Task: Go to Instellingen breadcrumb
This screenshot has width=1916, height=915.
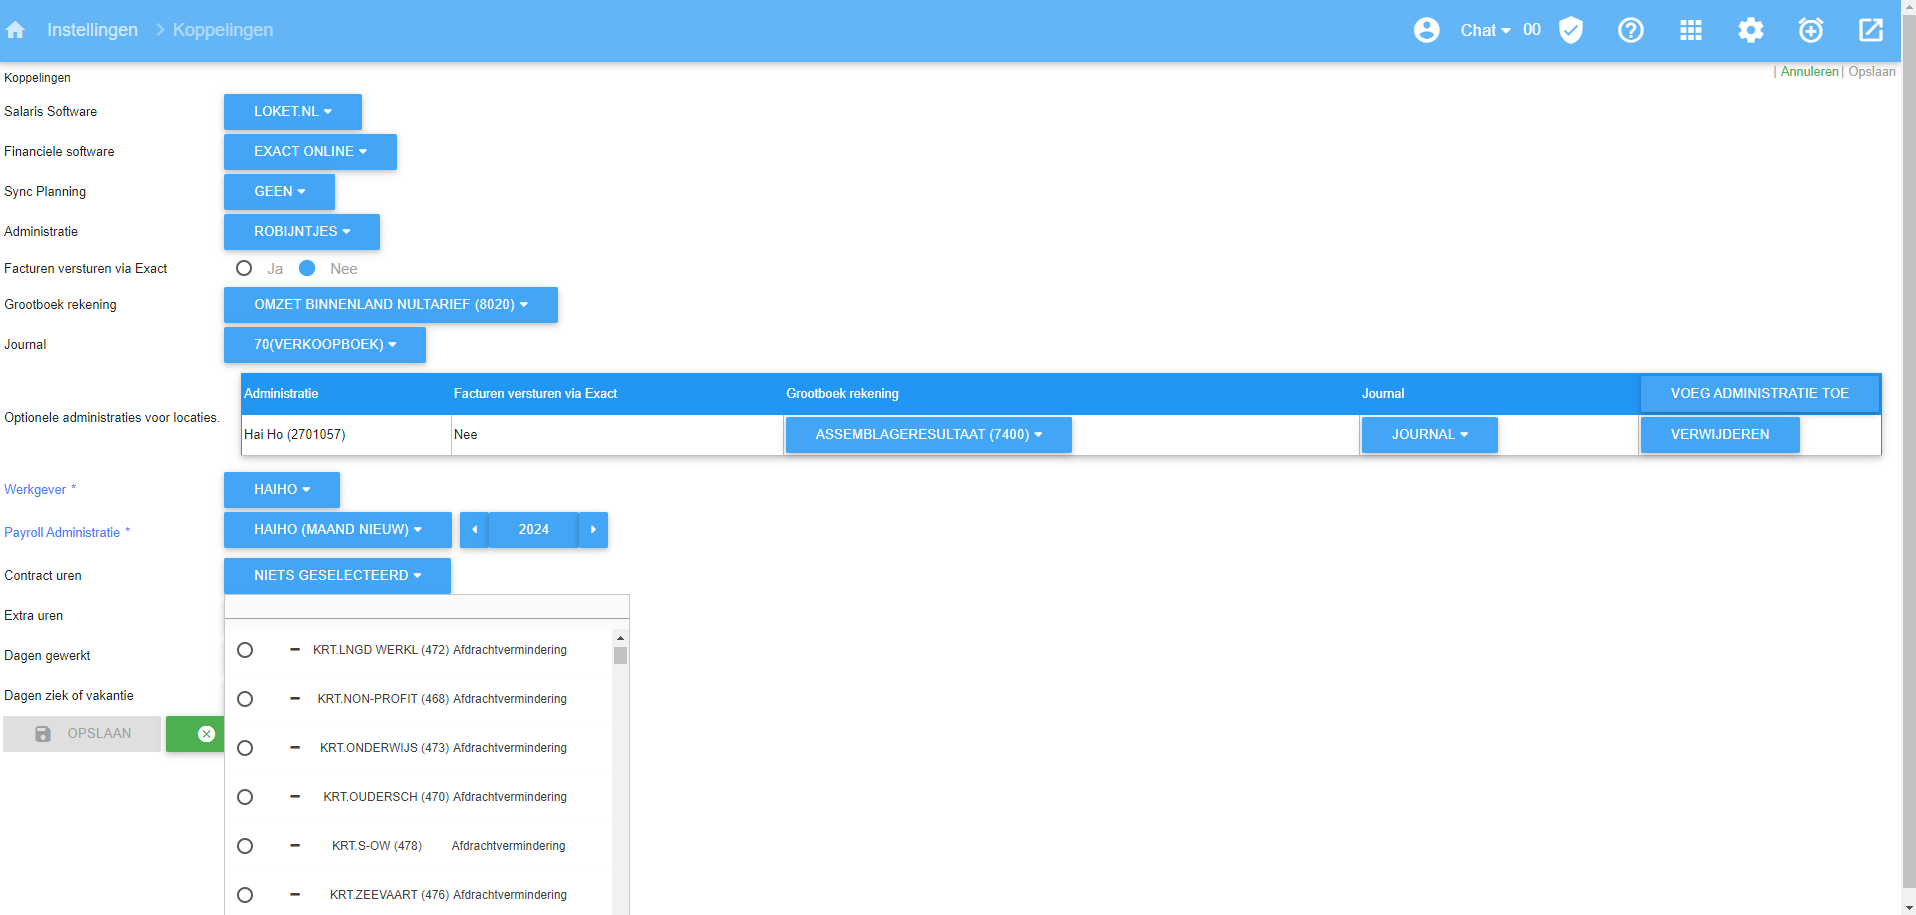Action: coord(92,30)
